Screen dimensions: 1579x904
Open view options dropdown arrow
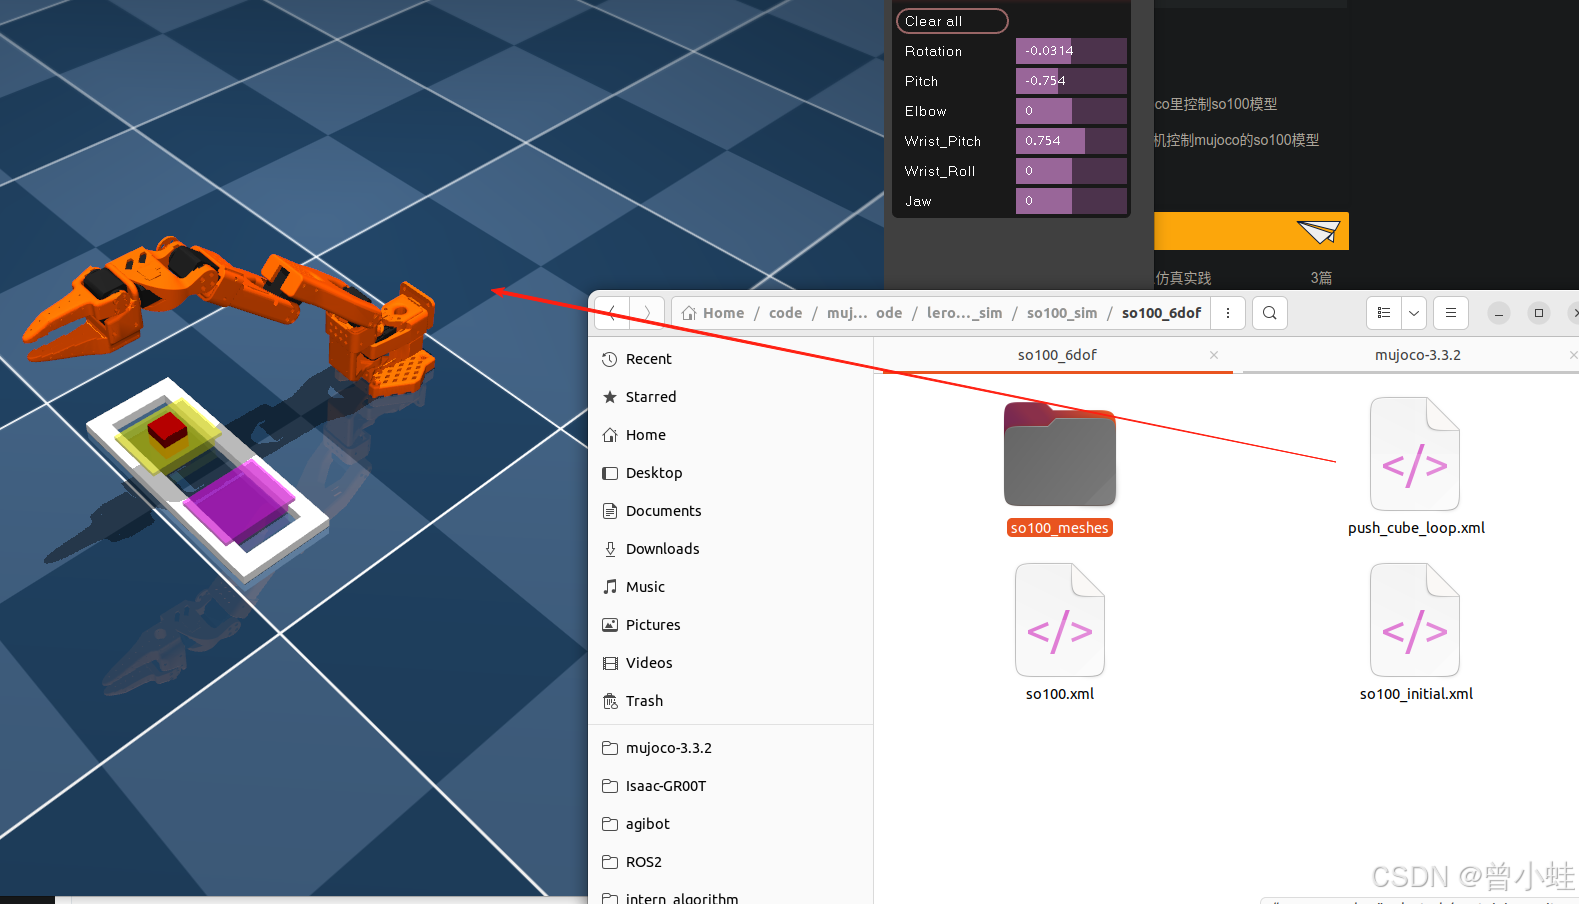click(1414, 313)
